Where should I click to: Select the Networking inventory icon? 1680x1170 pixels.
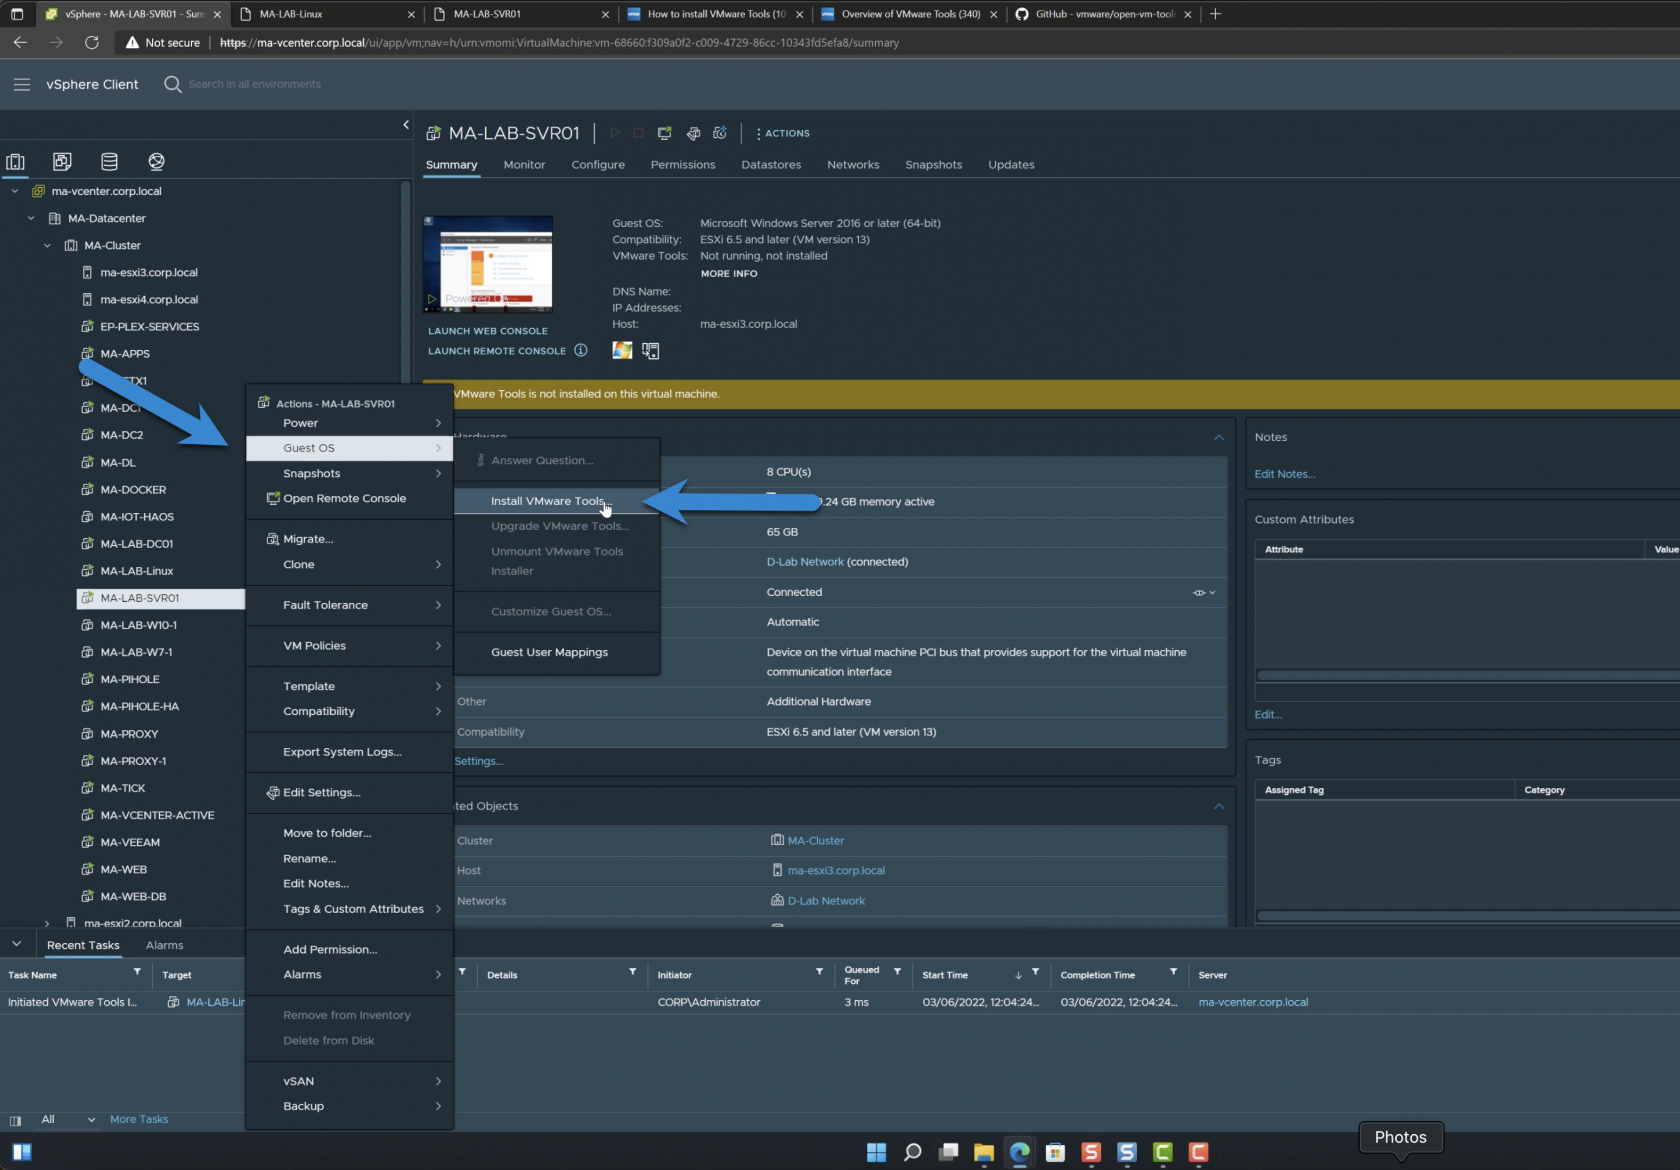pyautogui.click(x=156, y=162)
